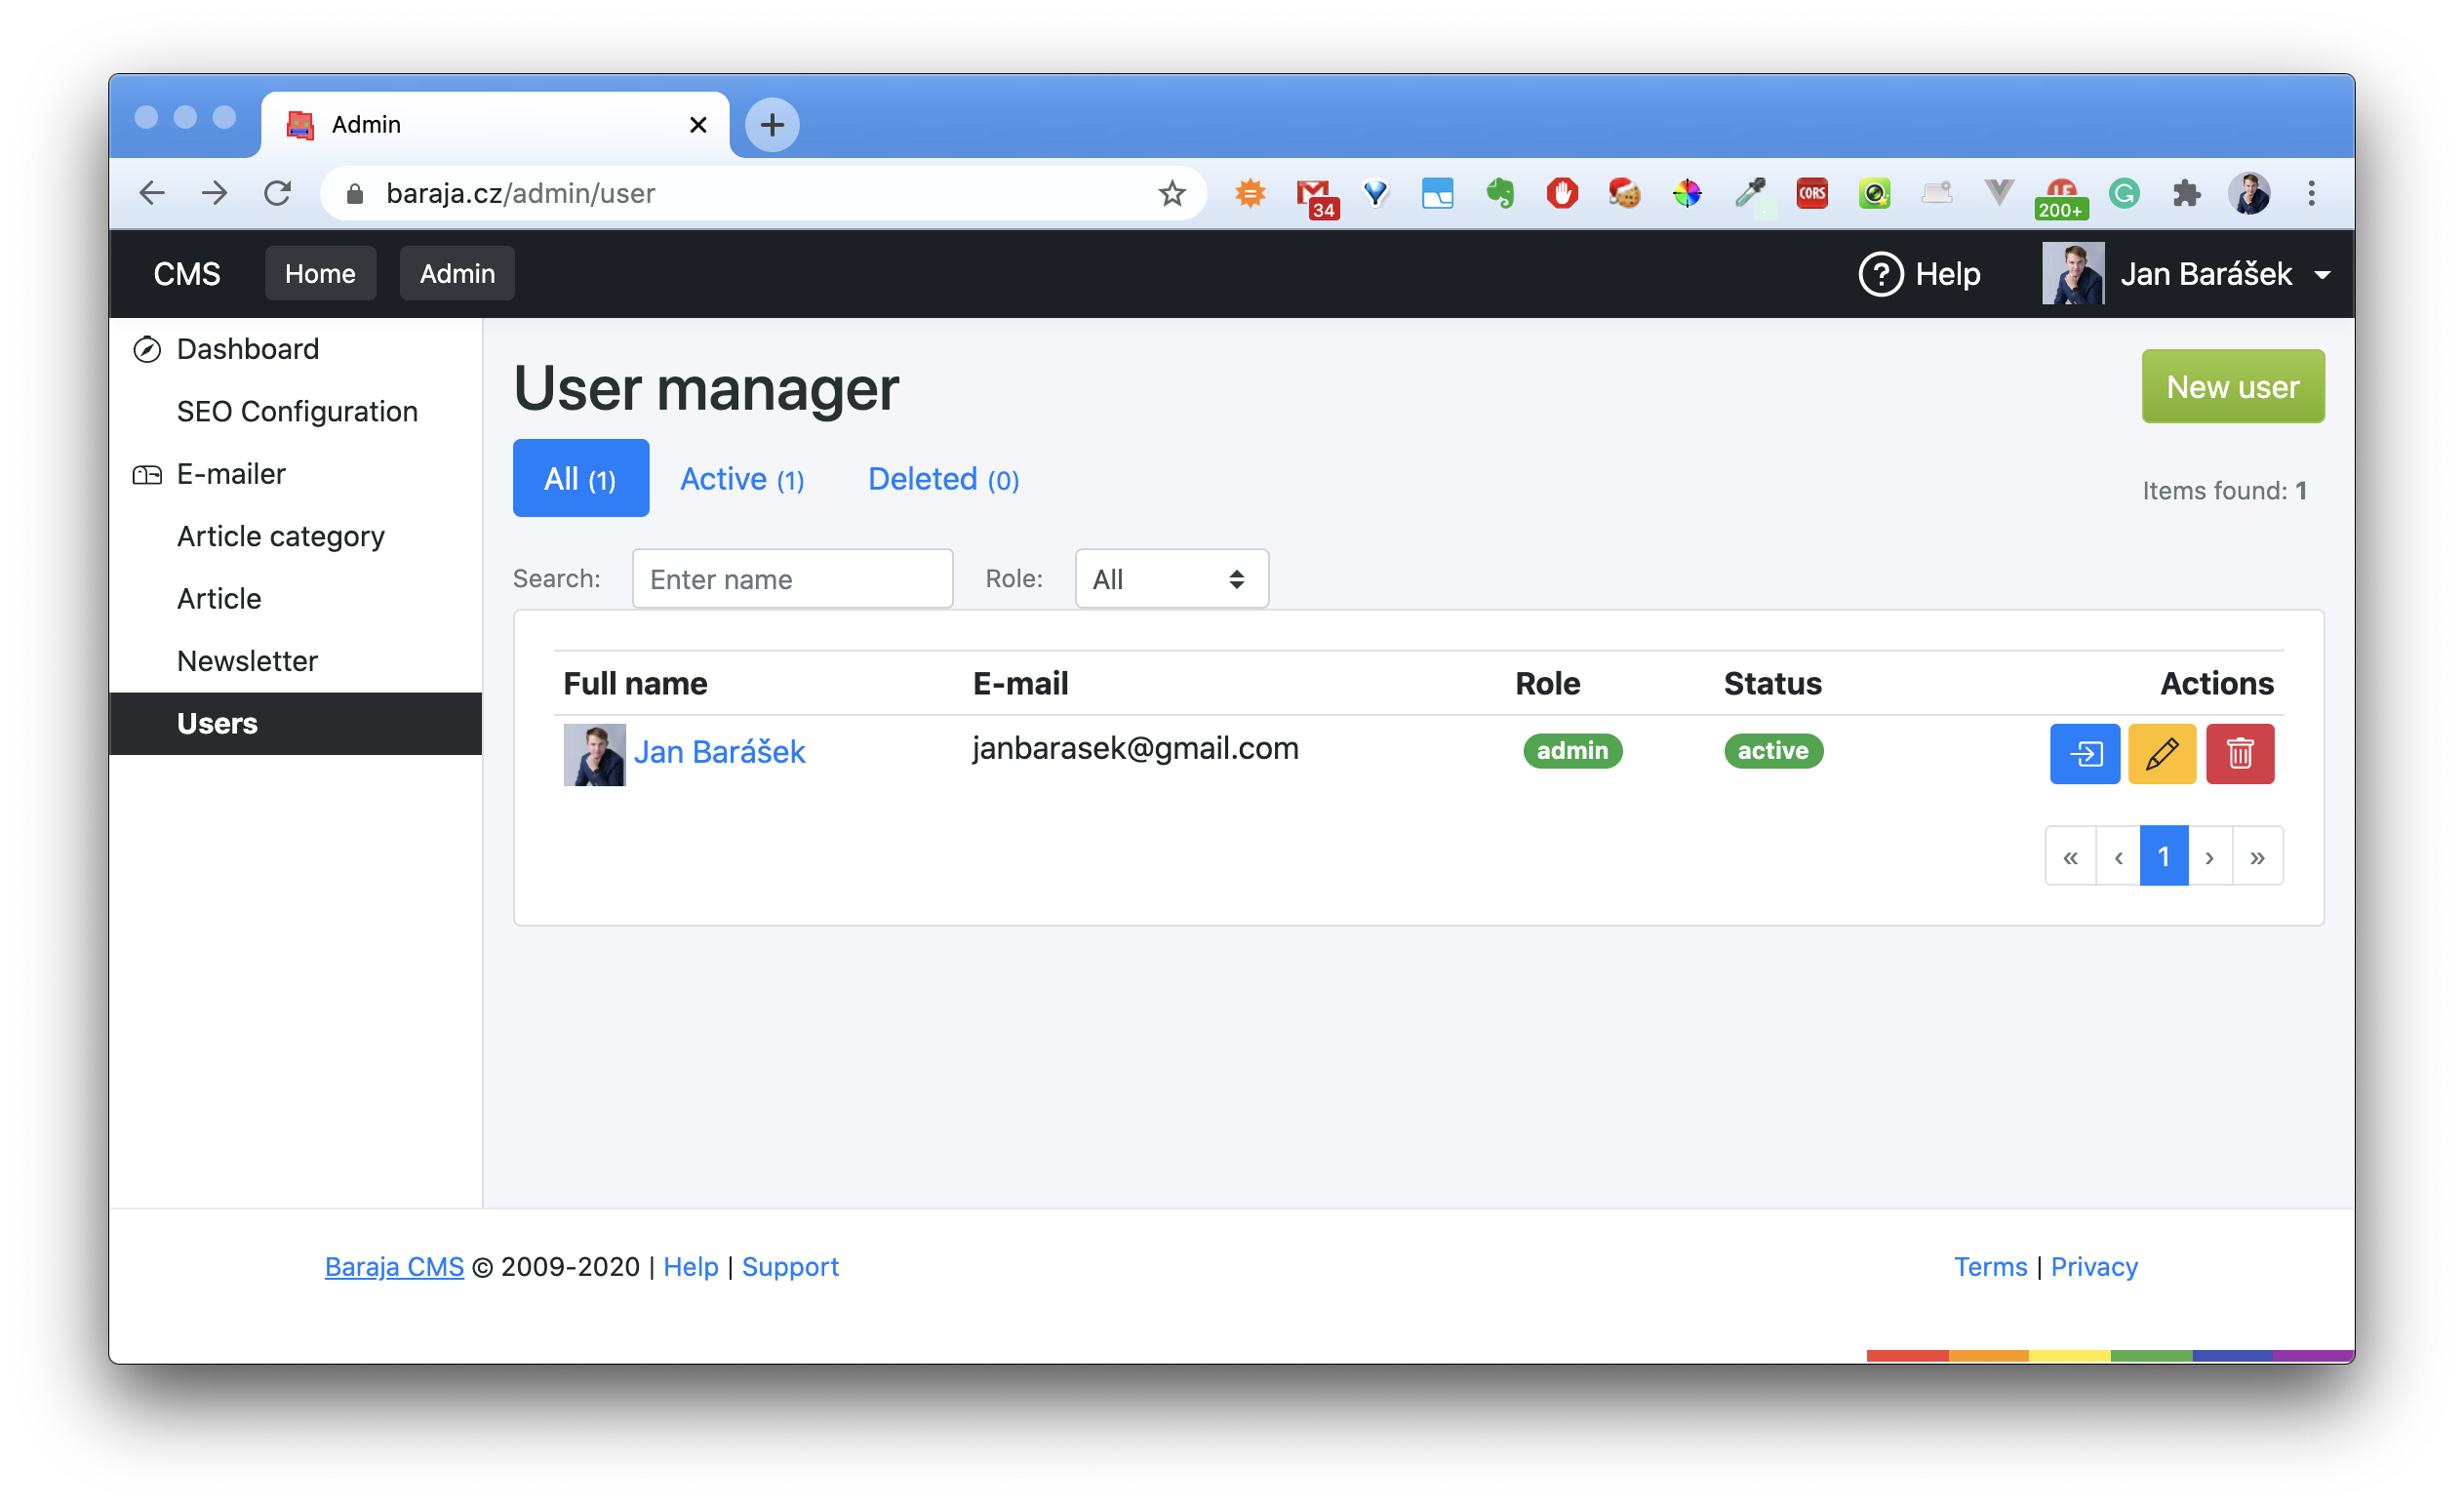
Task: Open the extensions puzzle-piece menu
Action: point(2188,193)
